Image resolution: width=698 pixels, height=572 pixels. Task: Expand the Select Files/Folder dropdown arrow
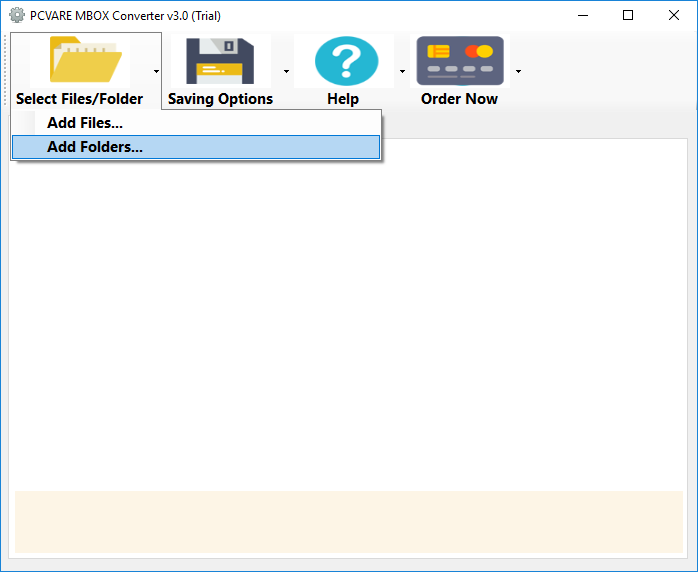(156, 71)
